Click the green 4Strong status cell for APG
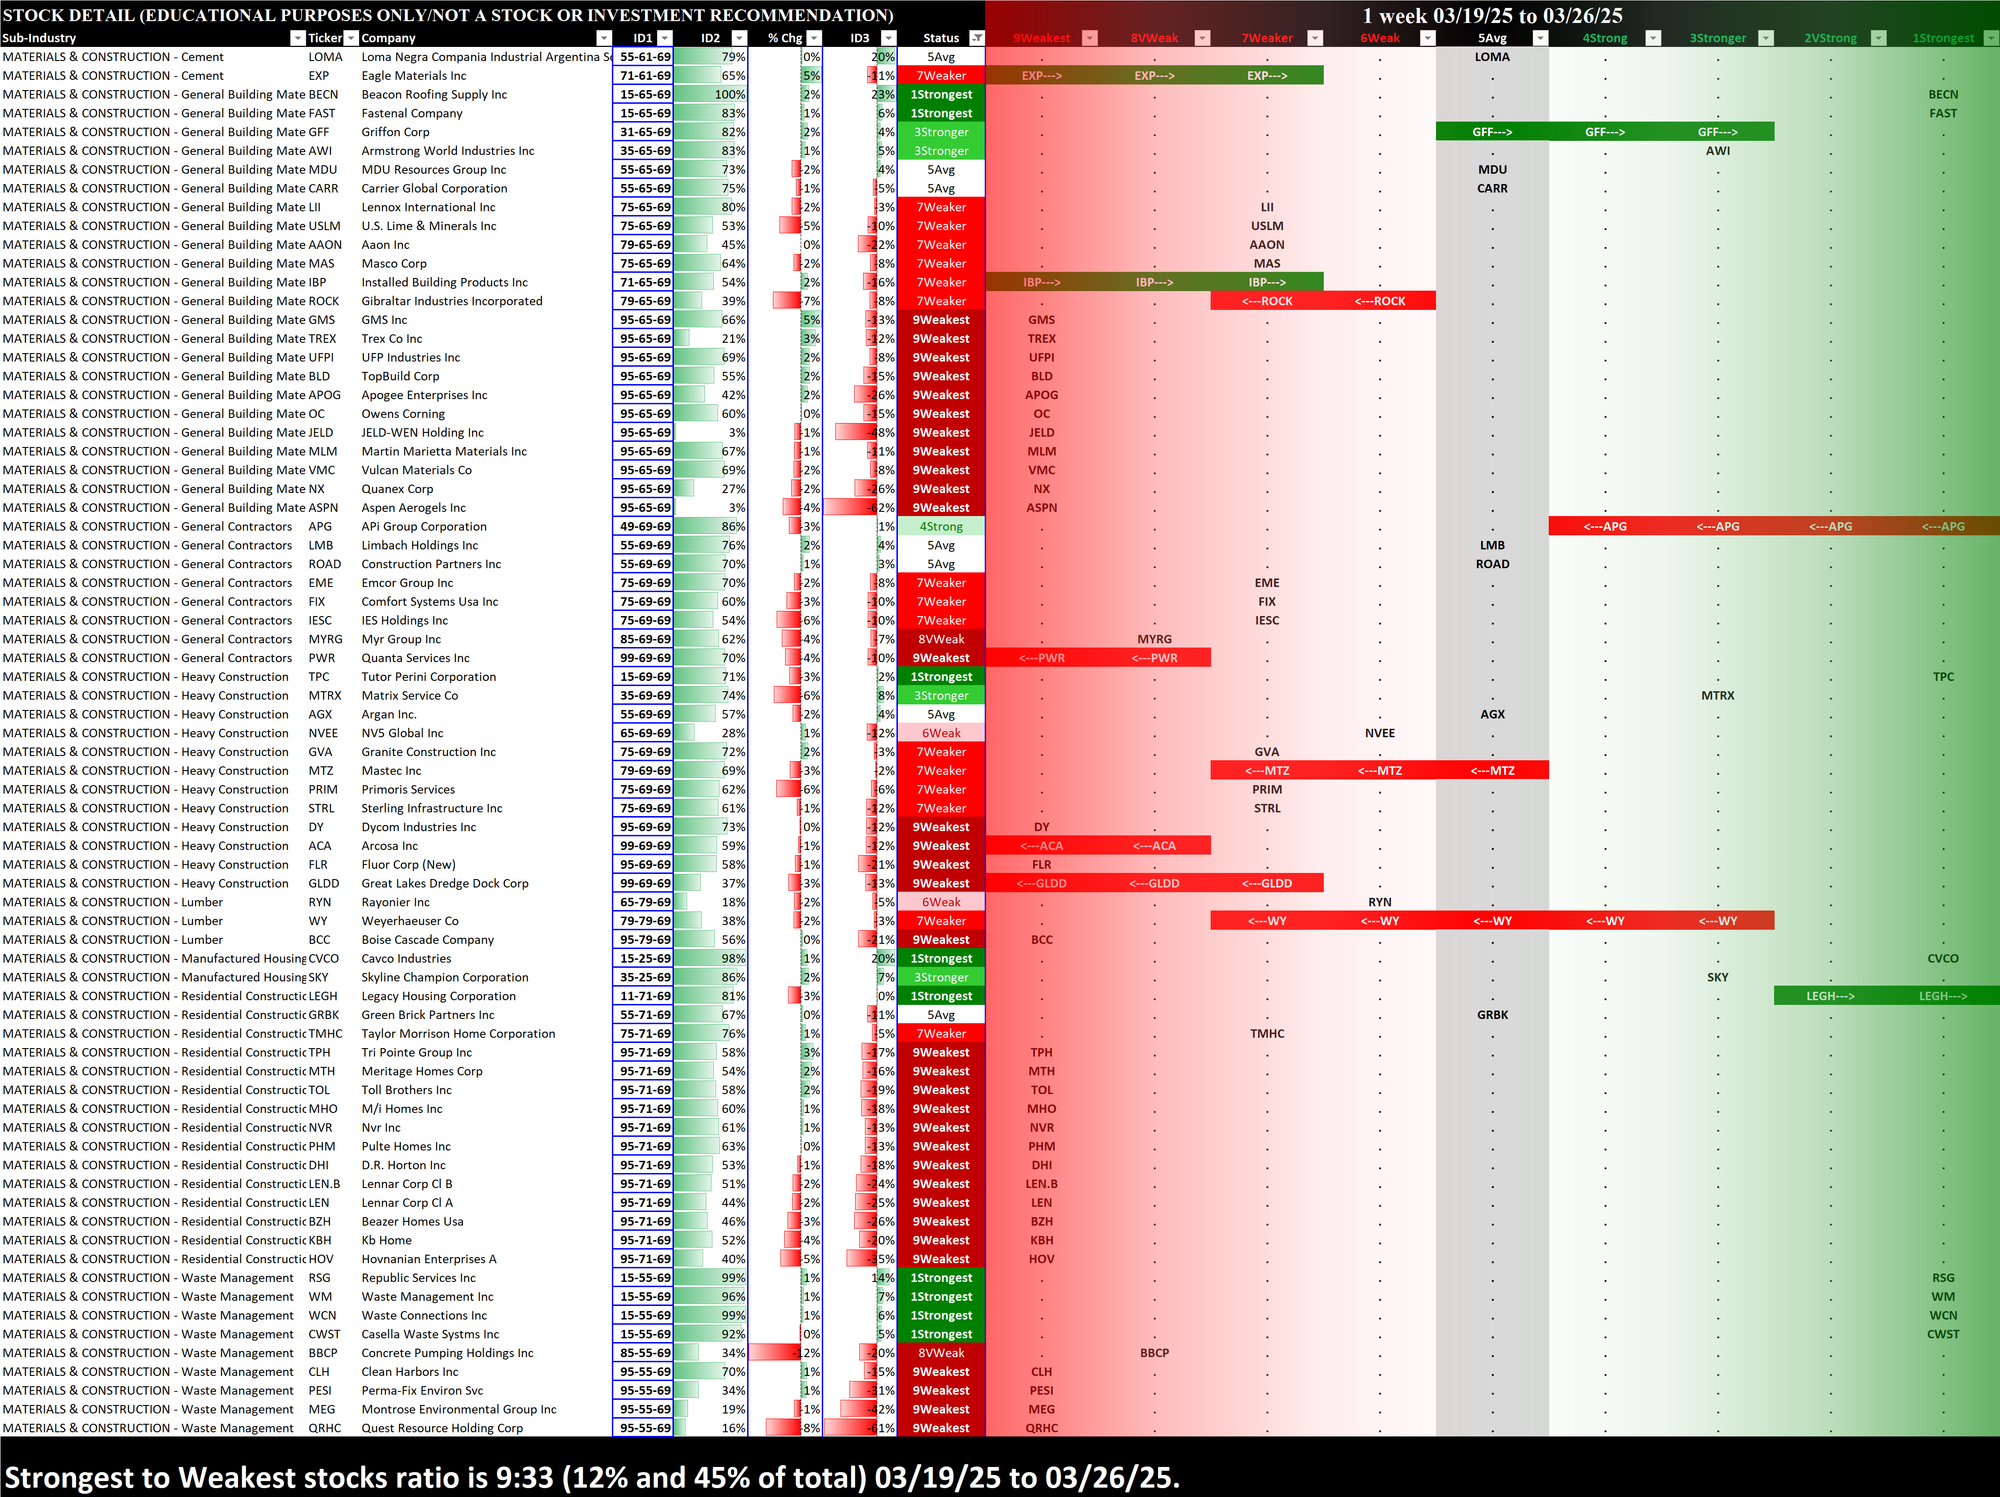The height and width of the screenshot is (1497, 2000). 940,526
